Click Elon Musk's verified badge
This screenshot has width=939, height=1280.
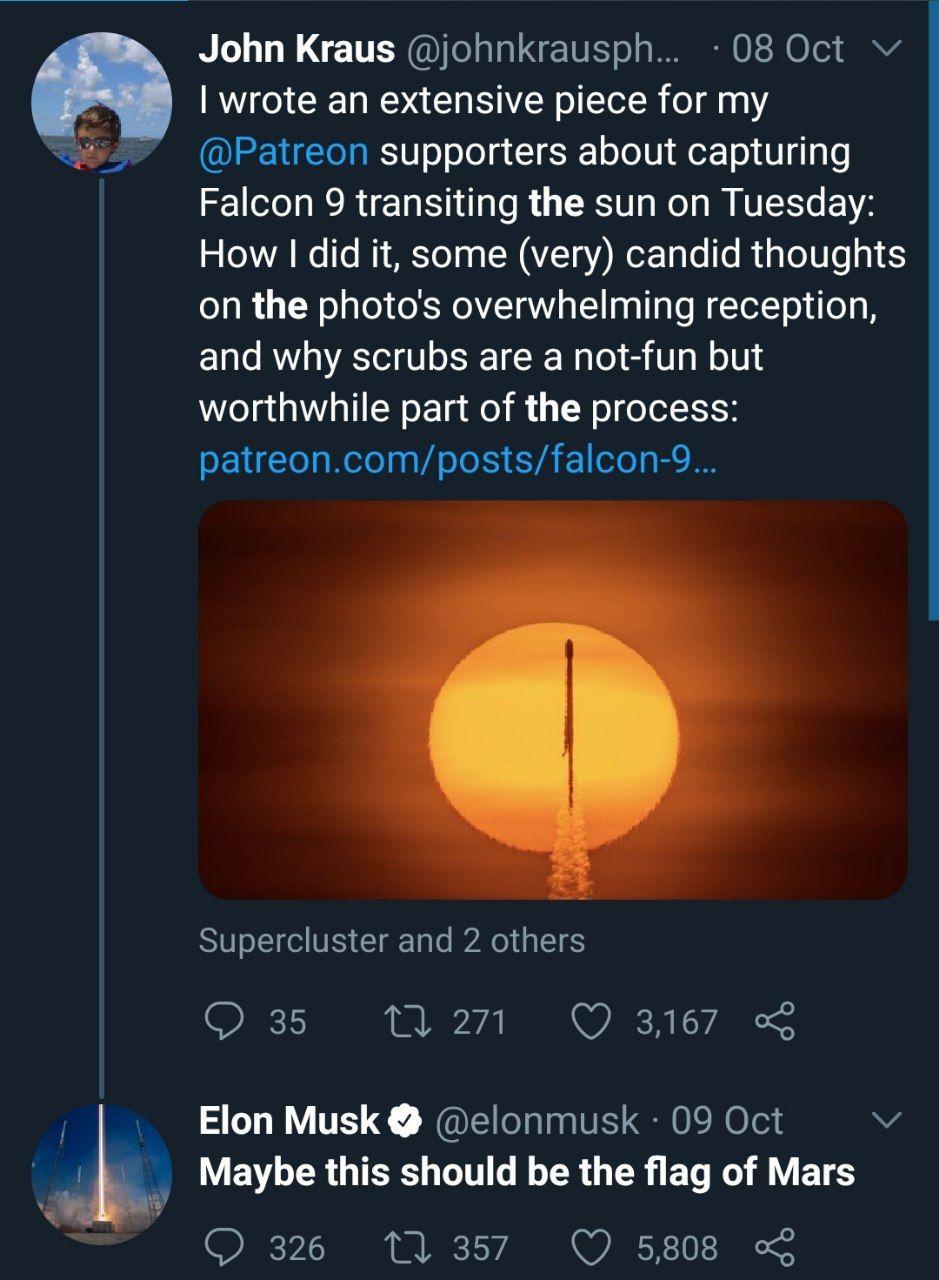pyautogui.click(x=404, y=1121)
